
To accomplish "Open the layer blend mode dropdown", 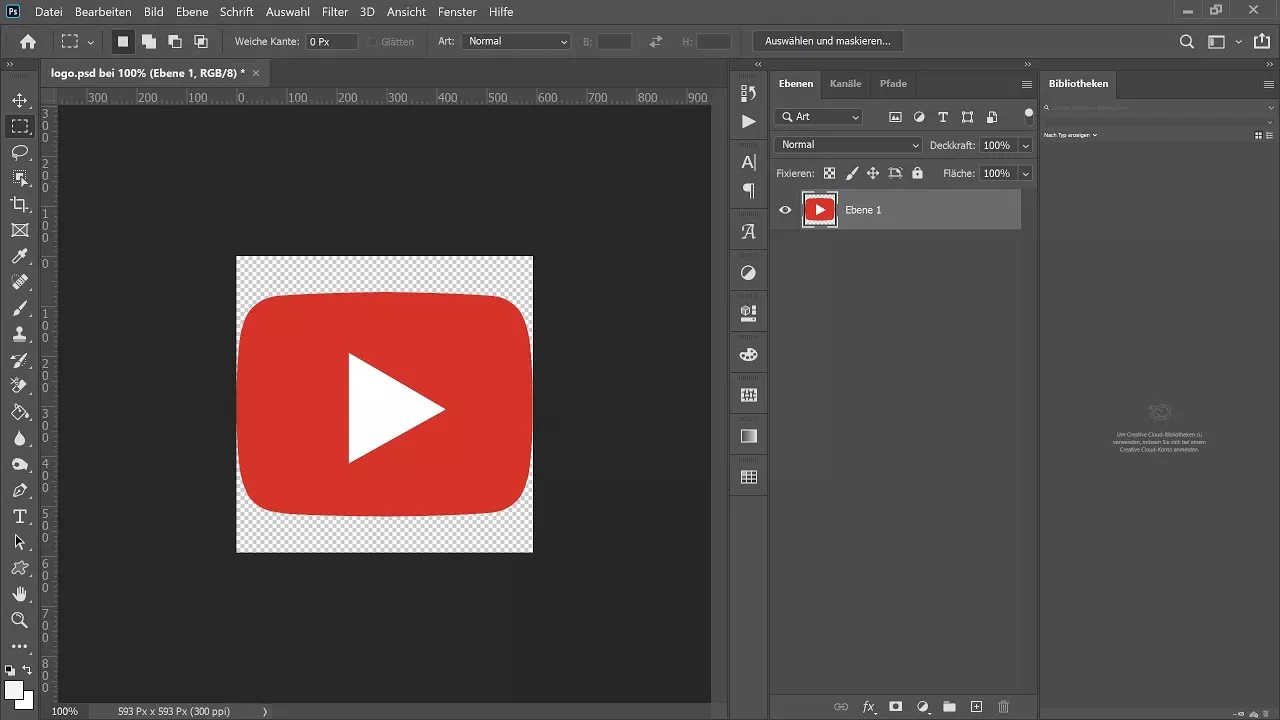I will [847, 144].
